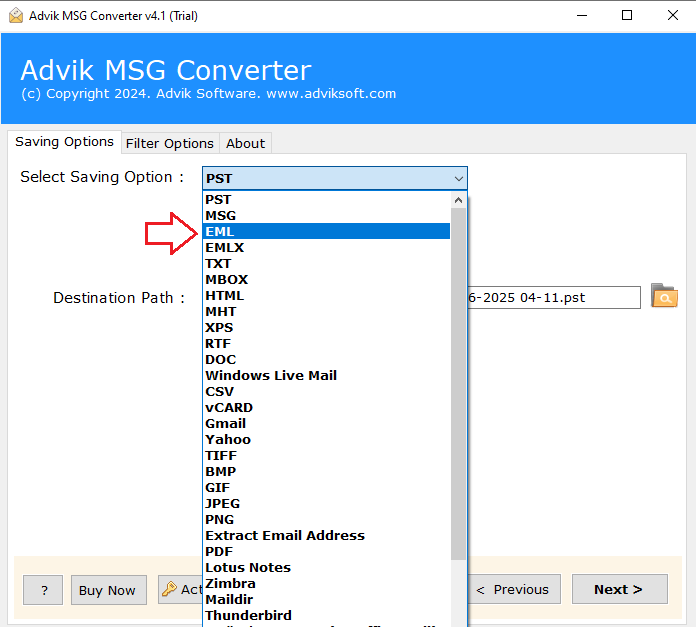The image size is (696, 627).
Task: Click the browse folder icon for destination
Action: pyautogui.click(x=664, y=296)
